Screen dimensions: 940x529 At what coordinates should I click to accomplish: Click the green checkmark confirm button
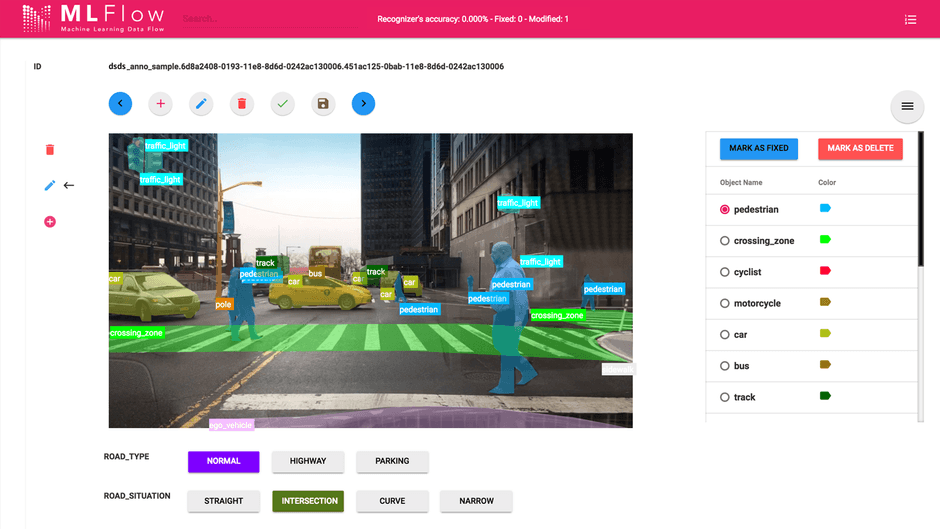pyautogui.click(x=282, y=103)
